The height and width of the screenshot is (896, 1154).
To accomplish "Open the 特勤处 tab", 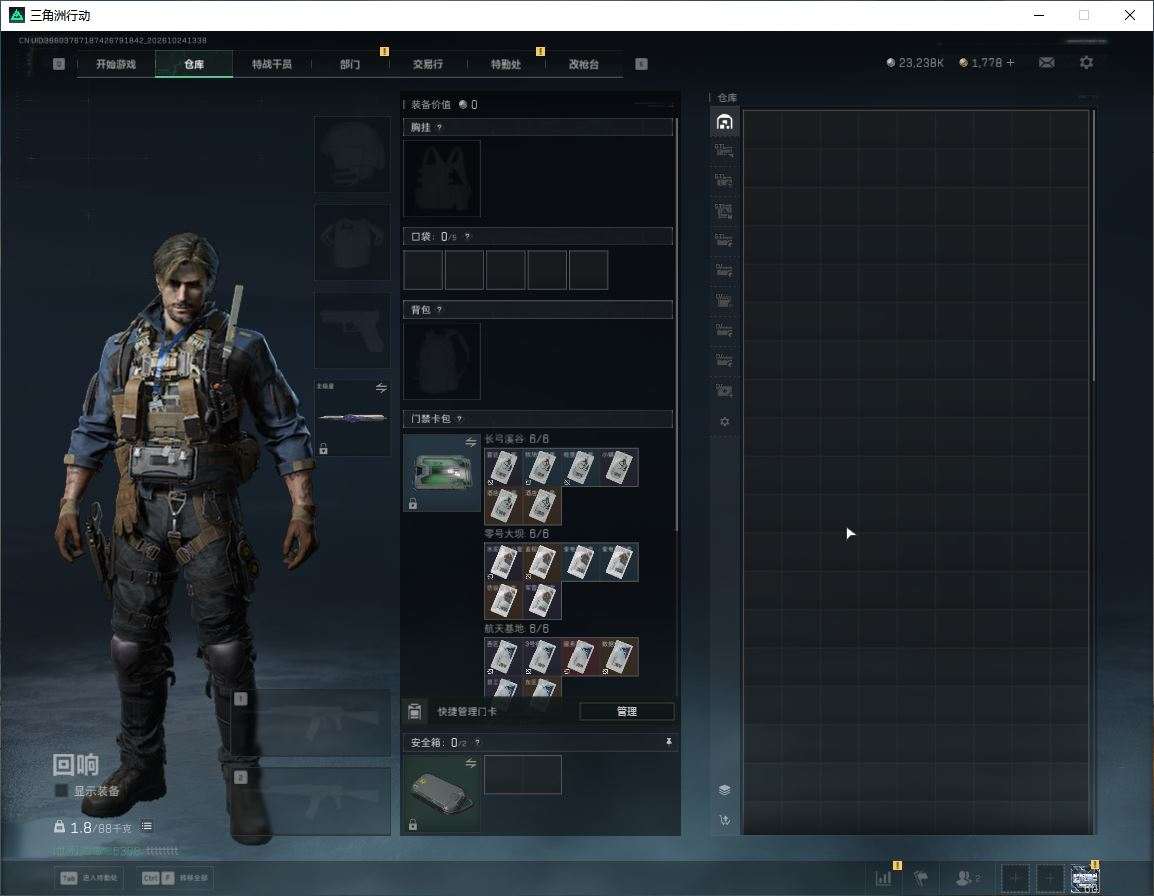I will point(506,64).
